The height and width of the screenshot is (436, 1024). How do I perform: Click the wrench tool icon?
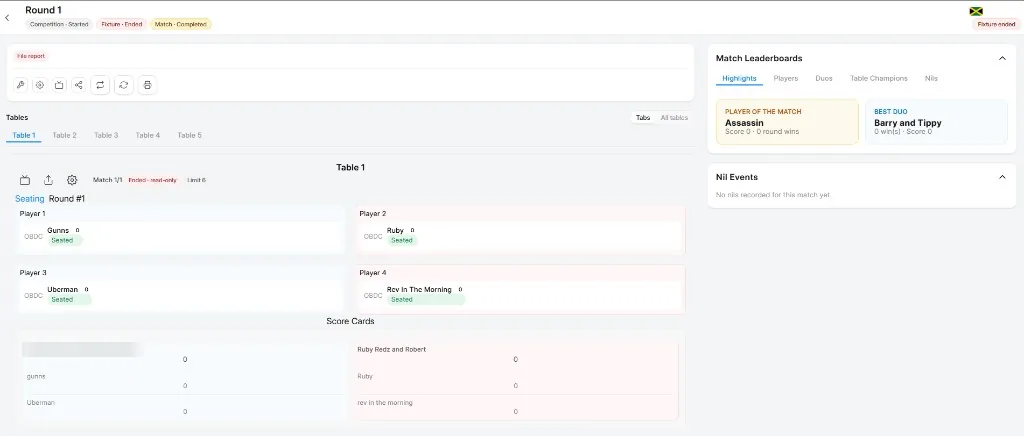coord(21,85)
